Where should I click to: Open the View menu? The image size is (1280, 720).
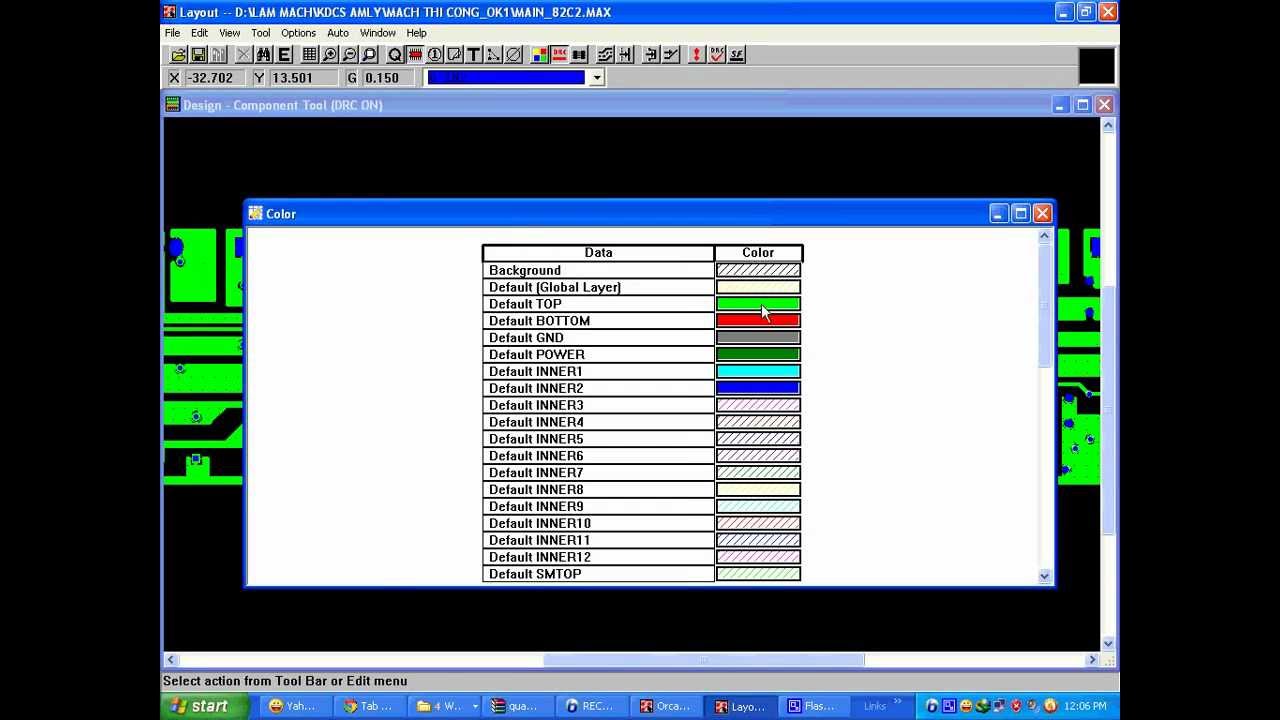click(x=230, y=33)
